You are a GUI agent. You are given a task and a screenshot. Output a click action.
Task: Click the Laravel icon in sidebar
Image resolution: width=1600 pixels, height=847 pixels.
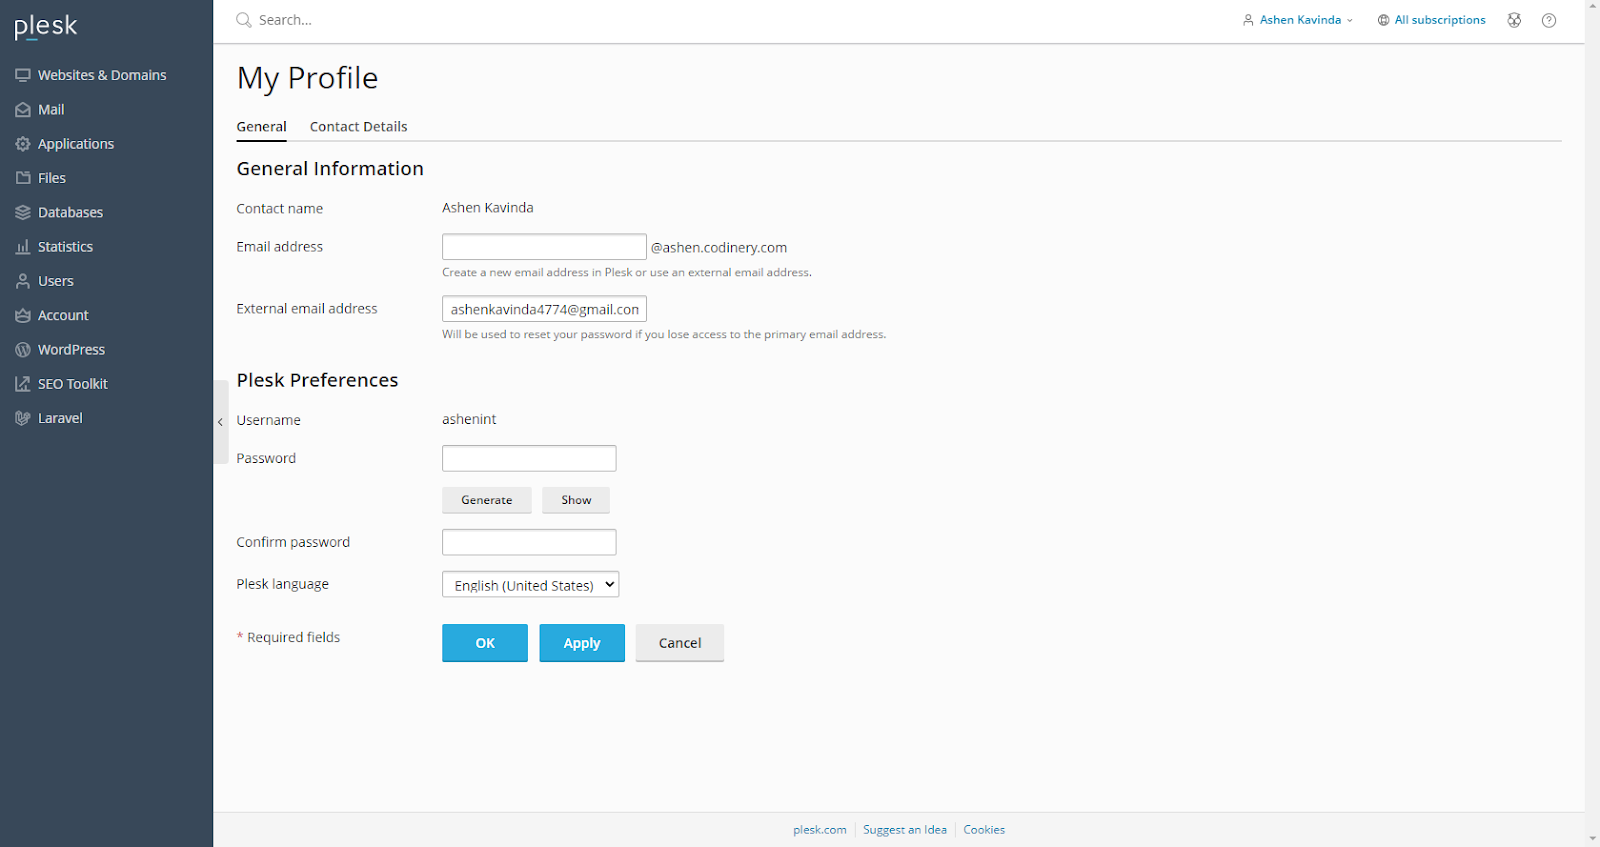pyautogui.click(x=22, y=418)
